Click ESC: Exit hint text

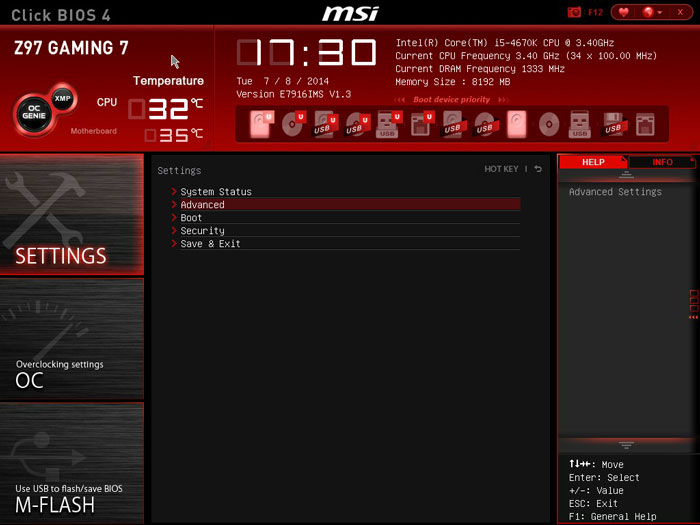pyautogui.click(x=593, y=504)
